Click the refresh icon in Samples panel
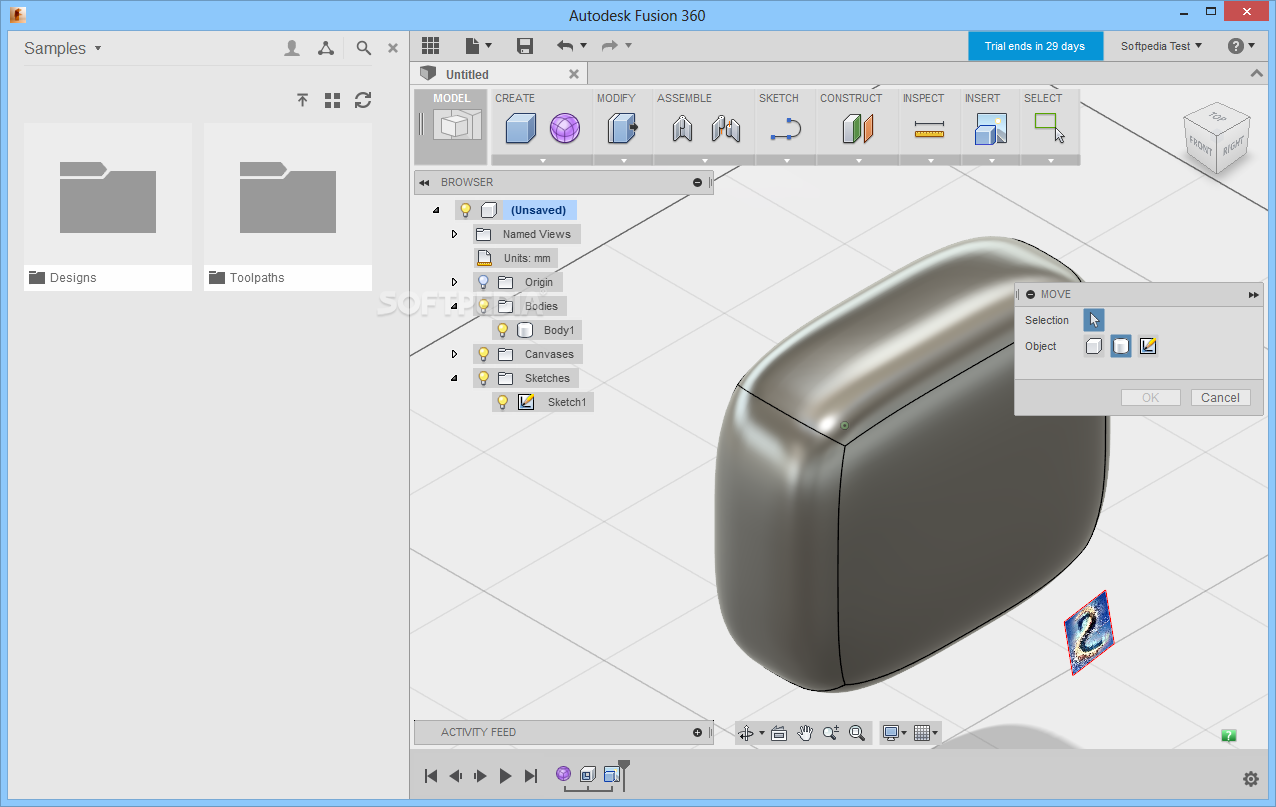This screenshot has width=1276, height=807. 363,100
